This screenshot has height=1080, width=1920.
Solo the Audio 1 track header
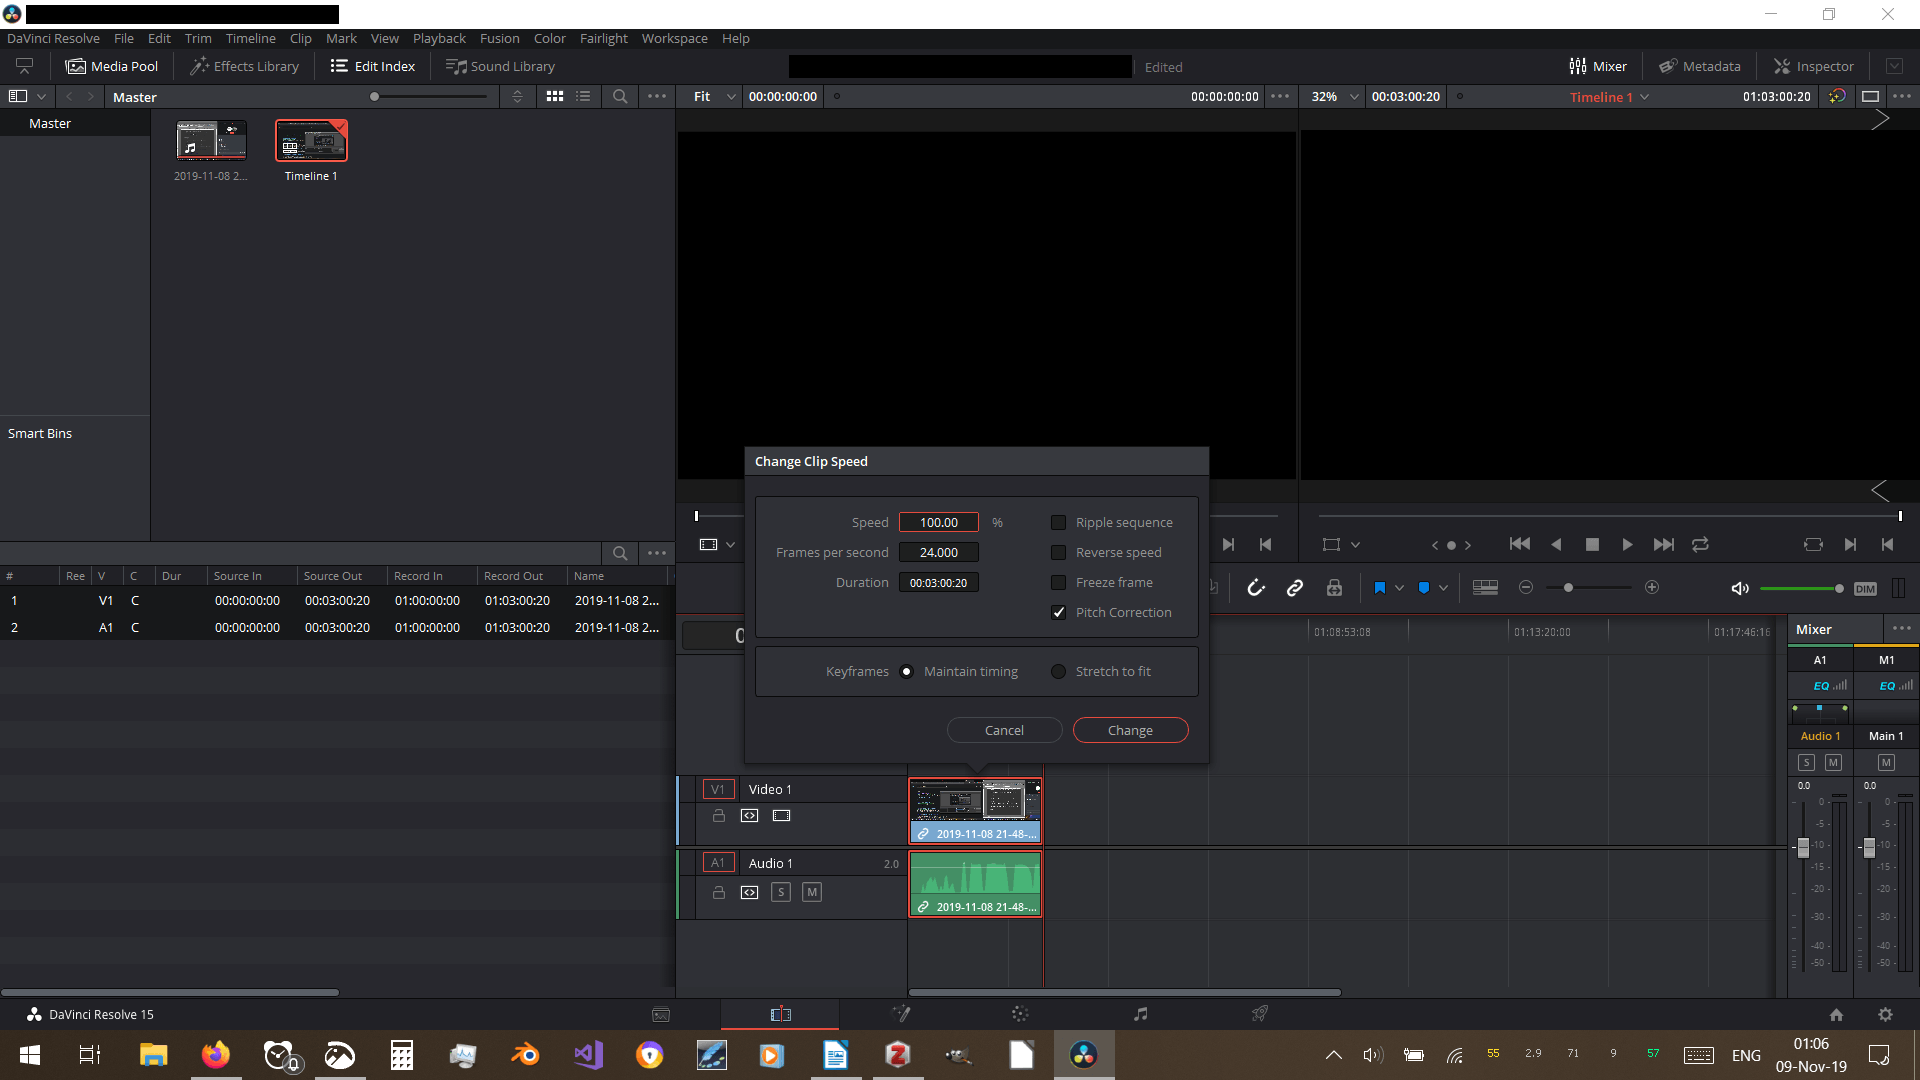[x=781, y=892]
